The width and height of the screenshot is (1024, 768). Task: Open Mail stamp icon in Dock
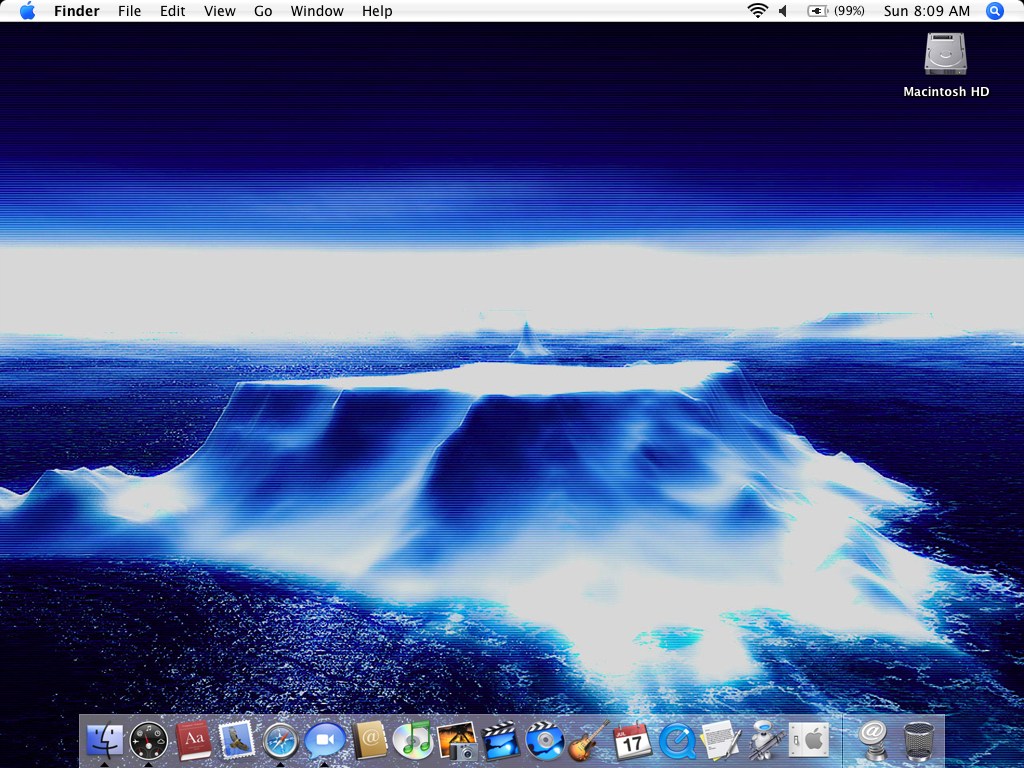click(x=237, y=741)
